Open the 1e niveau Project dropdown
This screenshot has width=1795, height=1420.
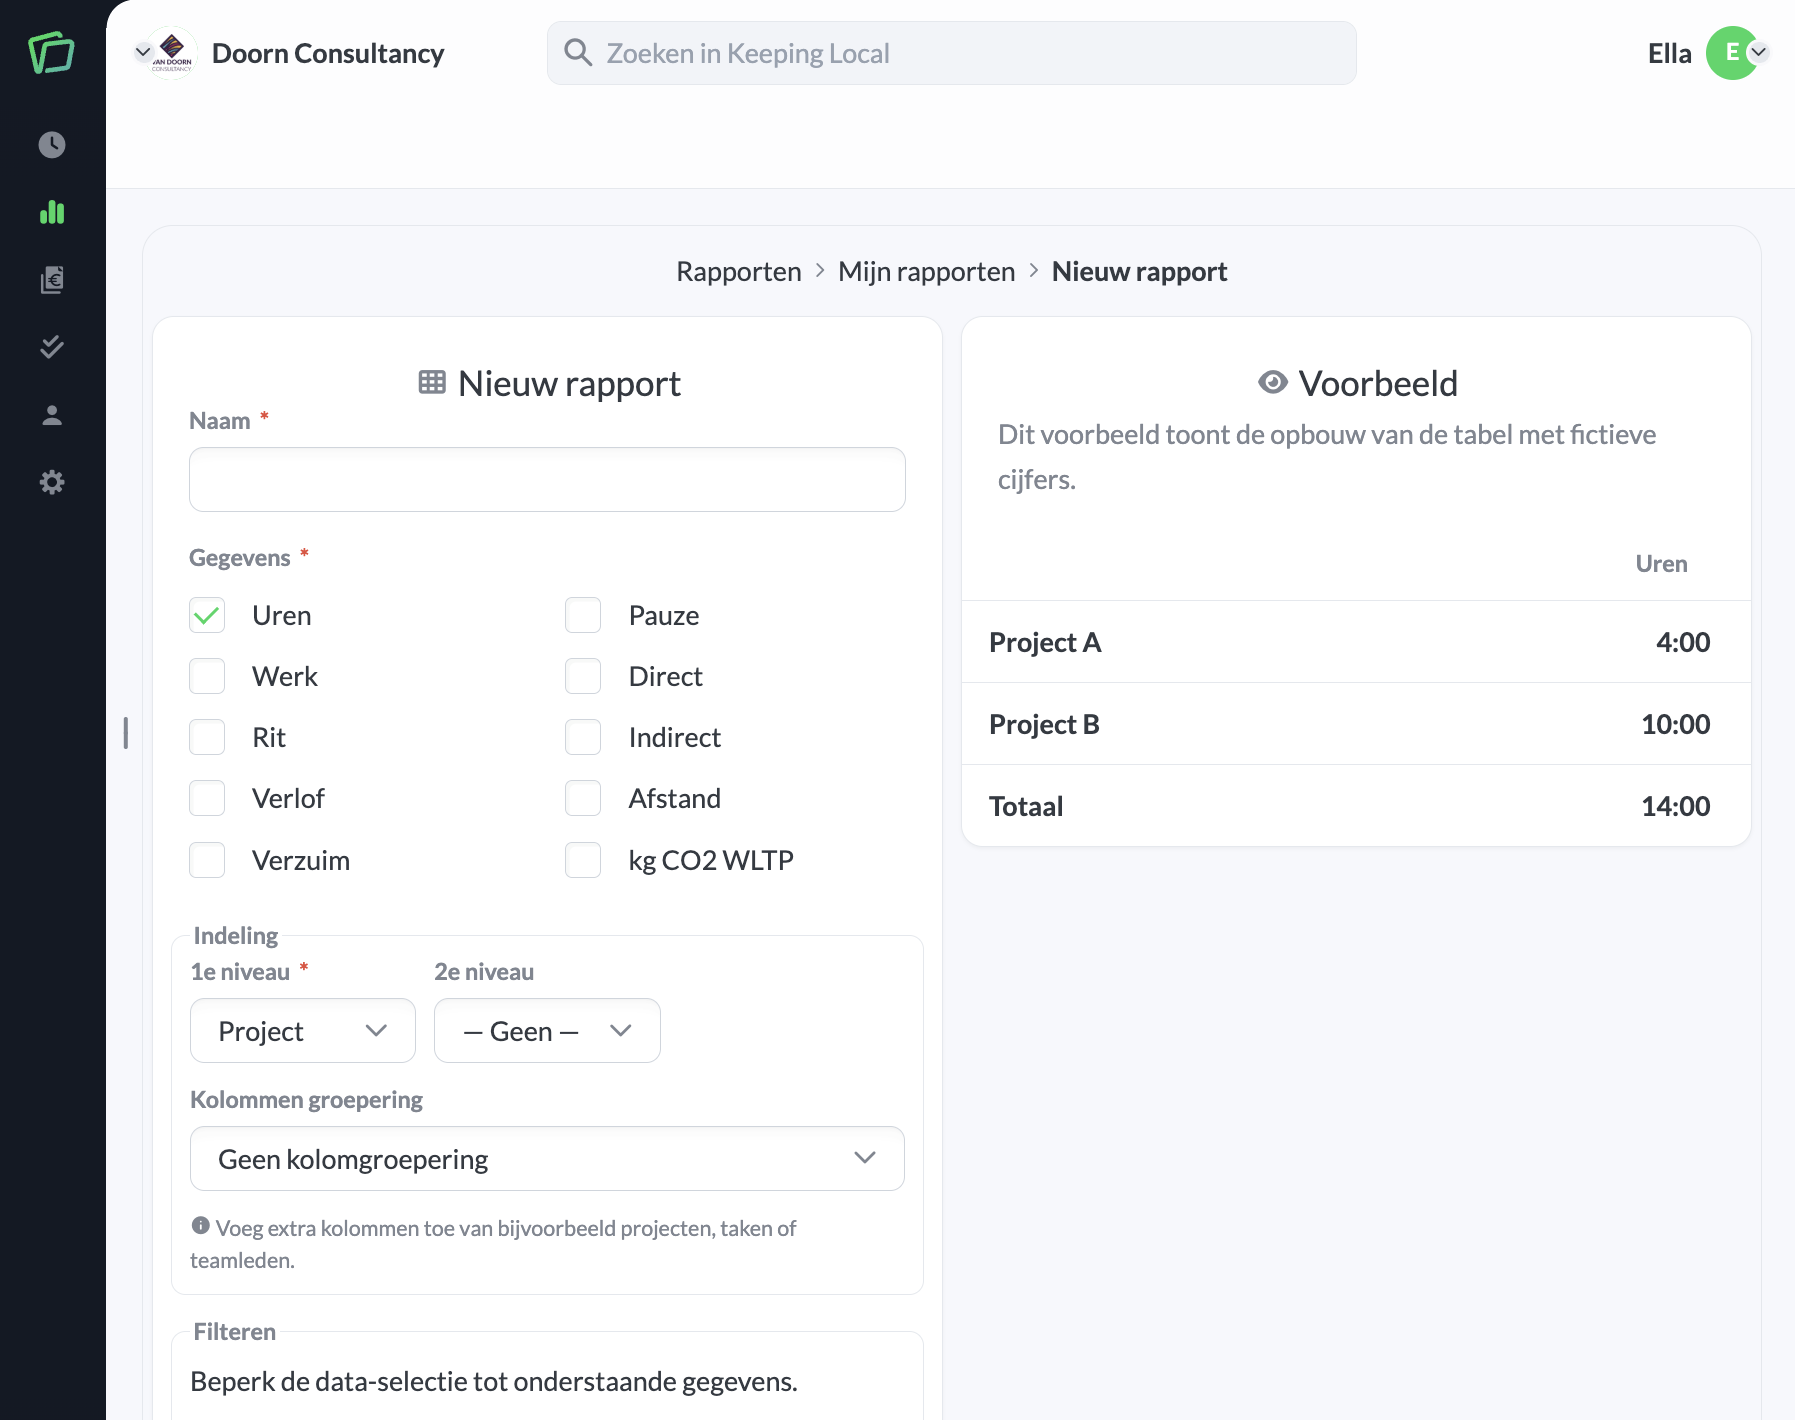click(303, 1030)
